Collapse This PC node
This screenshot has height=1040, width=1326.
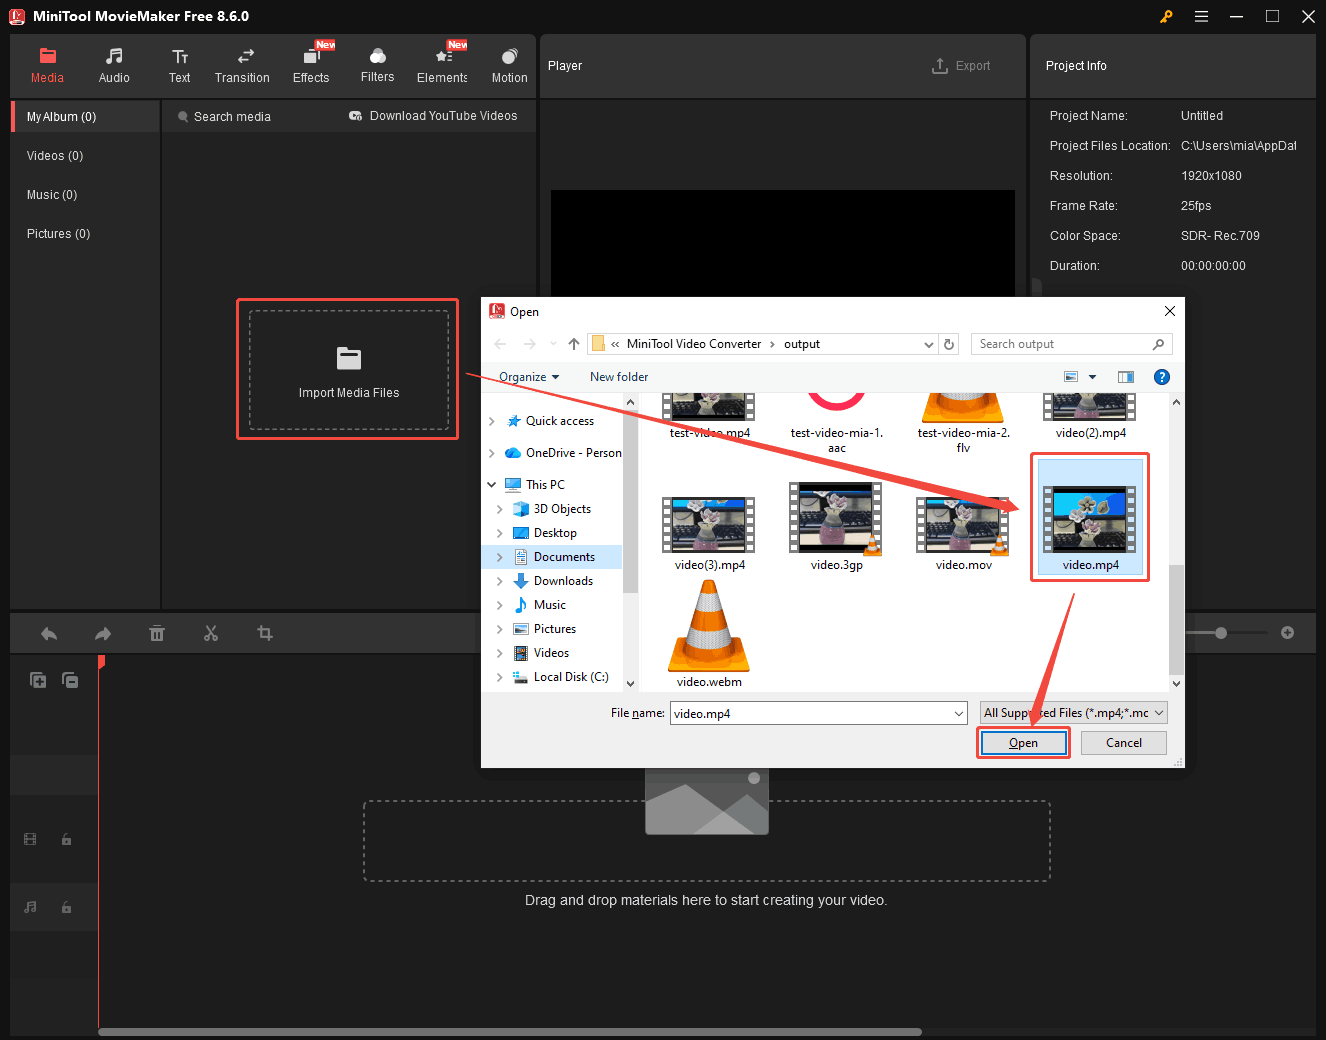click(x=491, y=485)
